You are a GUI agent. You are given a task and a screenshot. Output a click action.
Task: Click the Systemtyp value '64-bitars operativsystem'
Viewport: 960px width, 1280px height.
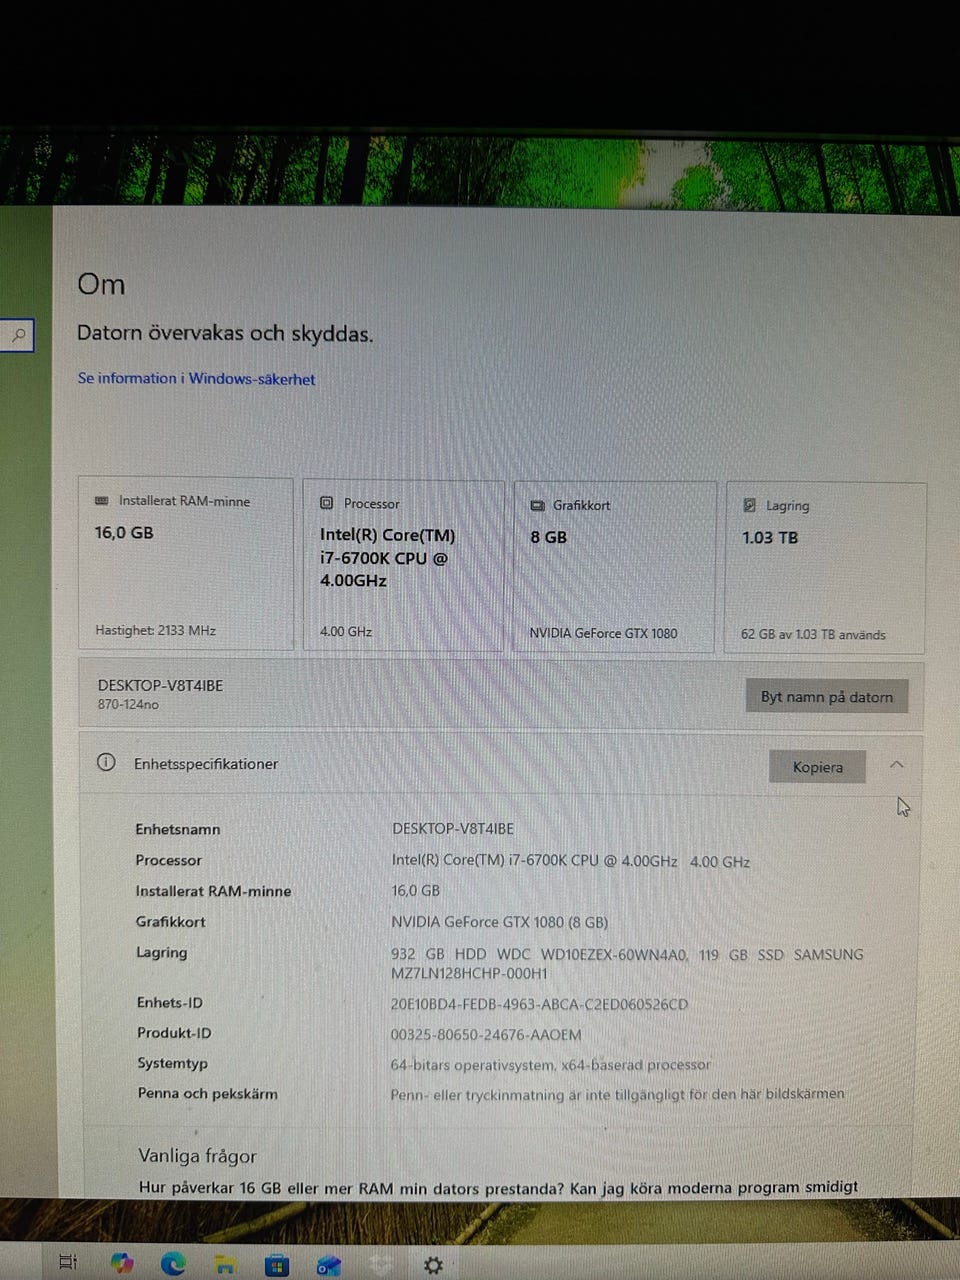[x=550, y=1065]
